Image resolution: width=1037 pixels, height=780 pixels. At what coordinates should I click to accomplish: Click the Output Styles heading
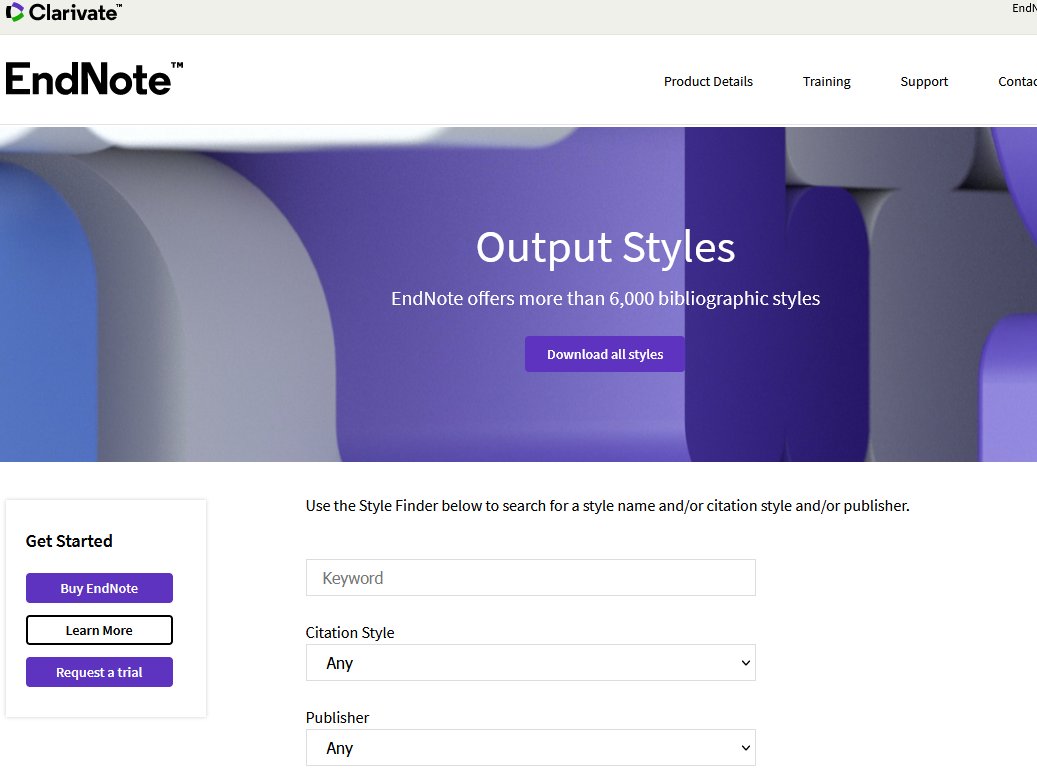pos(605,247)
